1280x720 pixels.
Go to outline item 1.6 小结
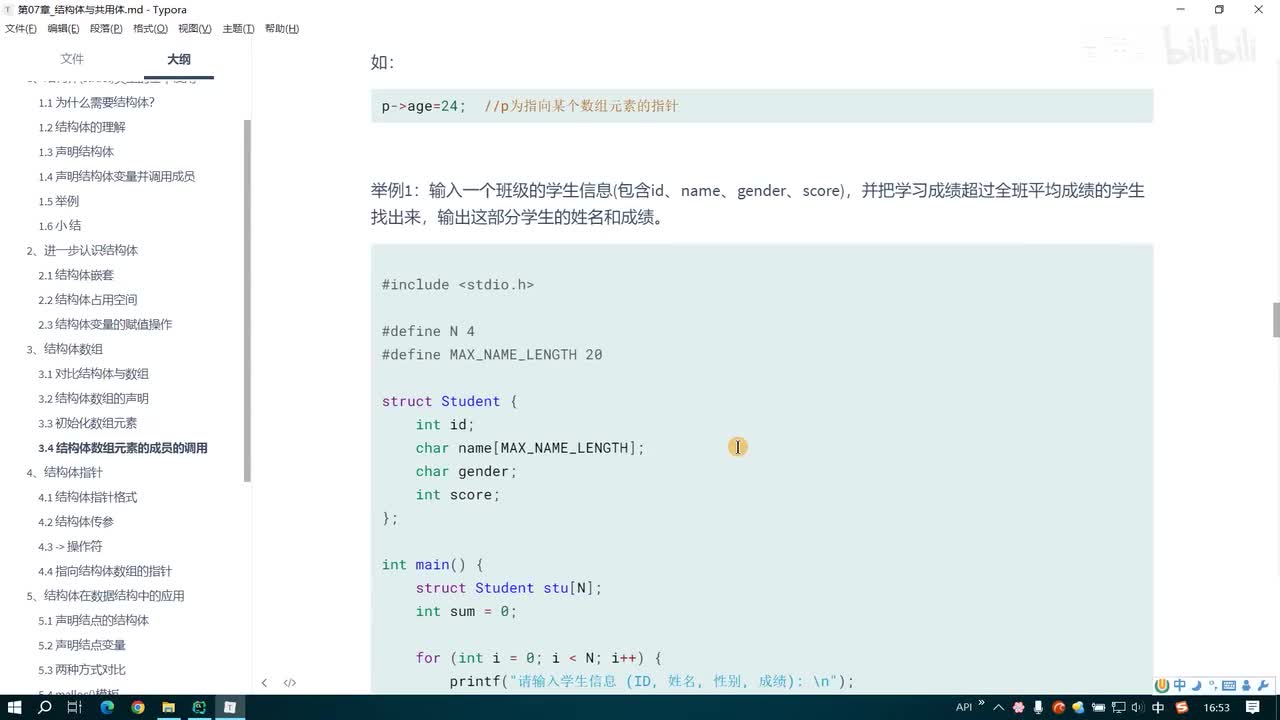click(60, 226)
